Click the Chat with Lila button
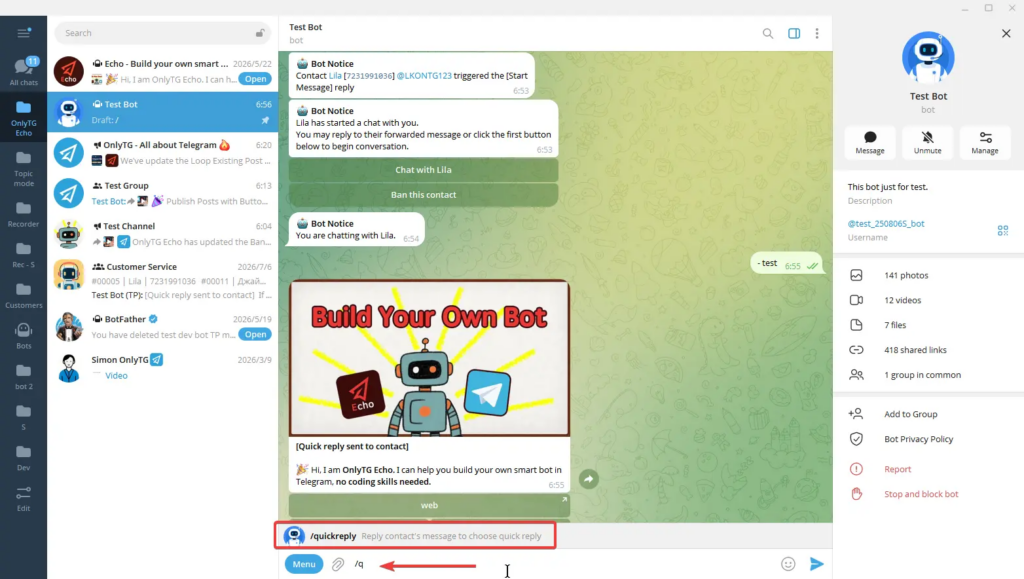The image size is (1024, 579). click(423, 170)
